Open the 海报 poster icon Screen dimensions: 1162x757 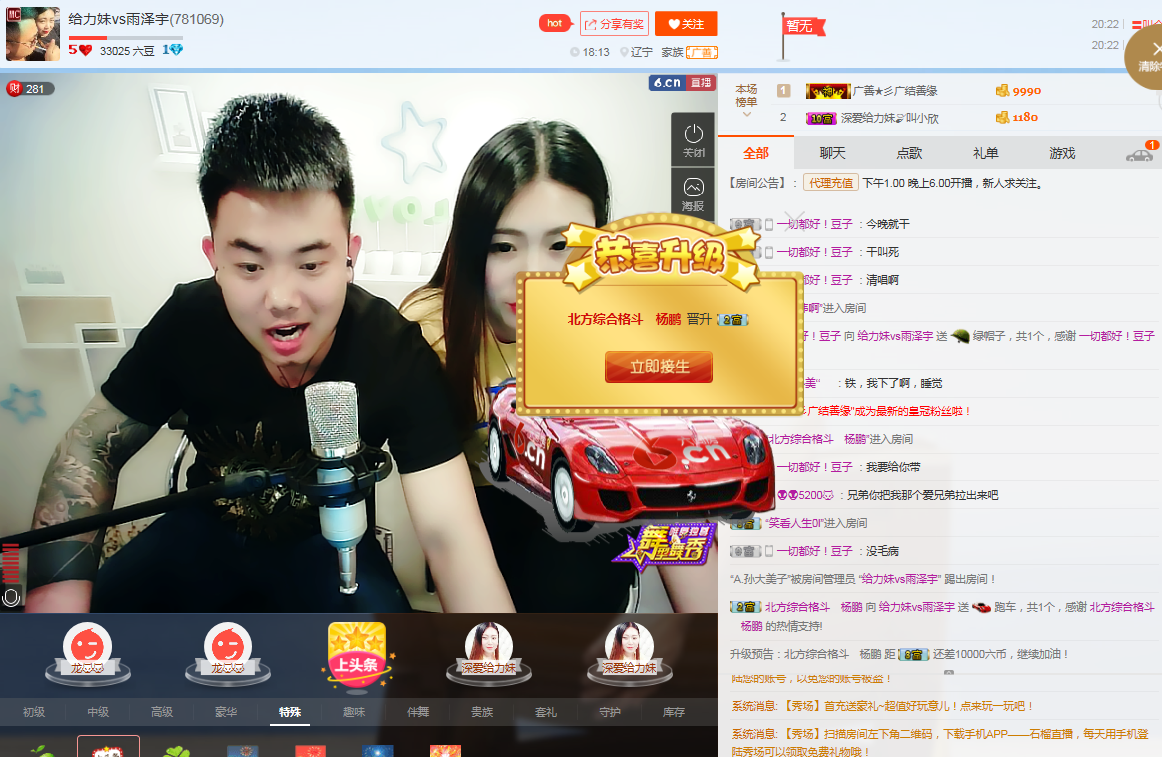coord(694,194)
